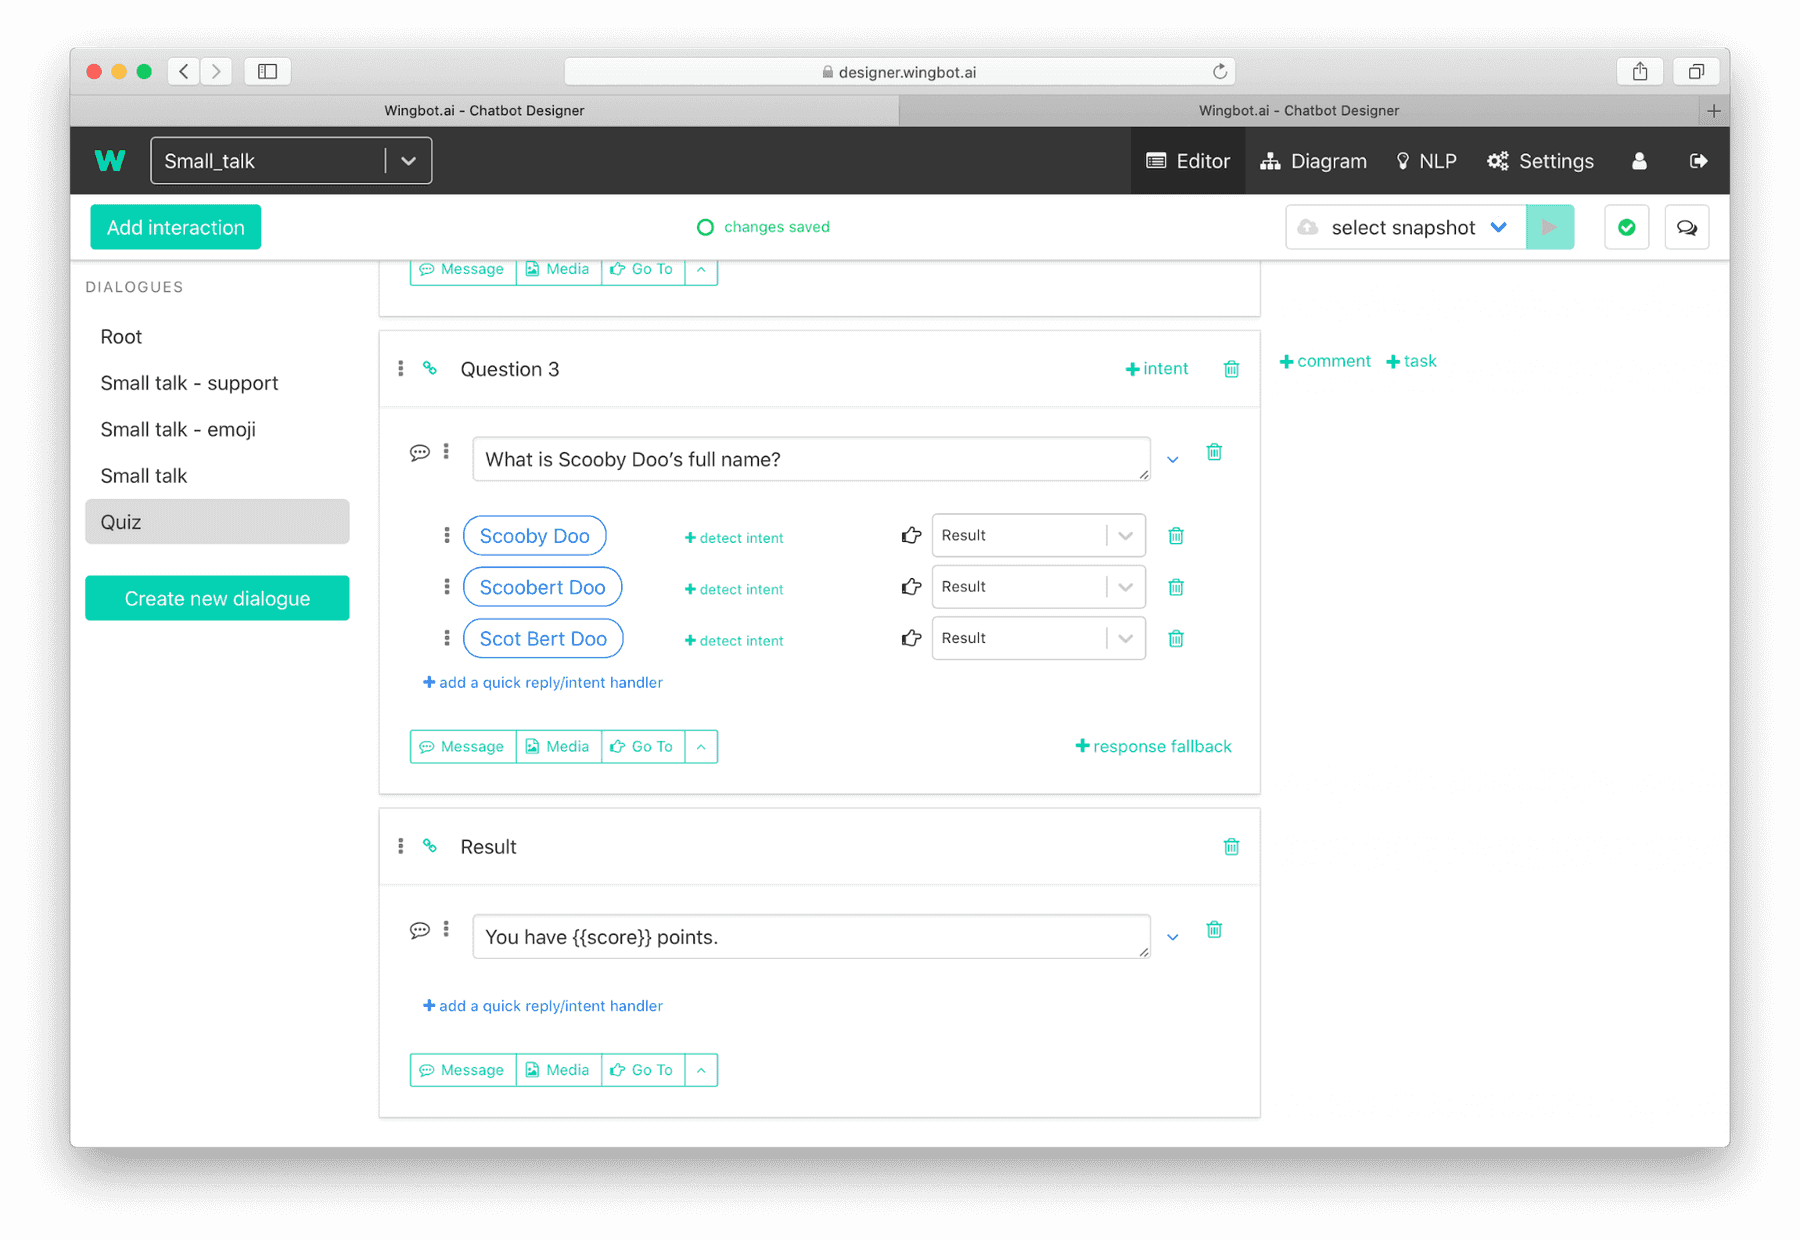Viewport: 1800px width, 1240px height.
Task: Click inside the Scooby Doo question text field
Action: tap(810, 459)
